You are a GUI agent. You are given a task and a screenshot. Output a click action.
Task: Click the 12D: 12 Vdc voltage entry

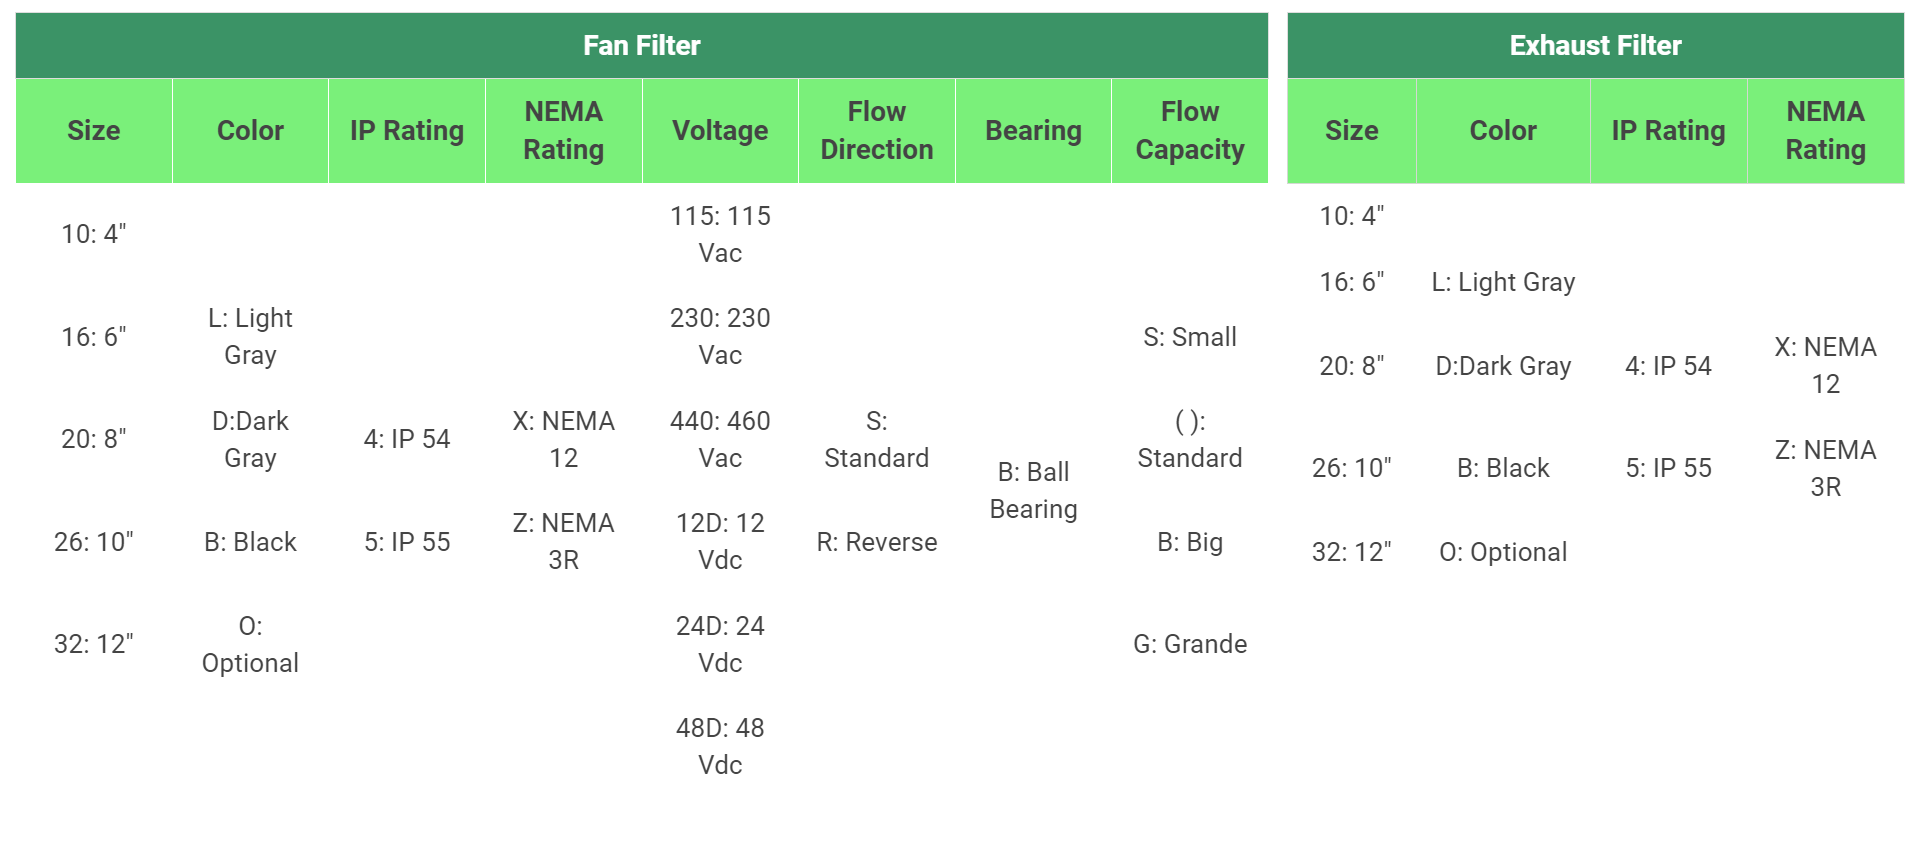point(720,541)
